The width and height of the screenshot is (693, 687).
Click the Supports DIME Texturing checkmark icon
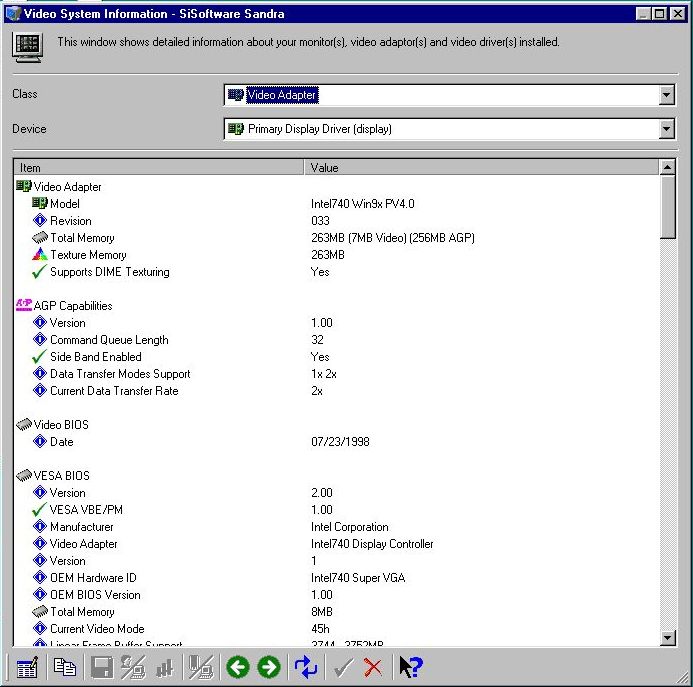tap(39, 271)
